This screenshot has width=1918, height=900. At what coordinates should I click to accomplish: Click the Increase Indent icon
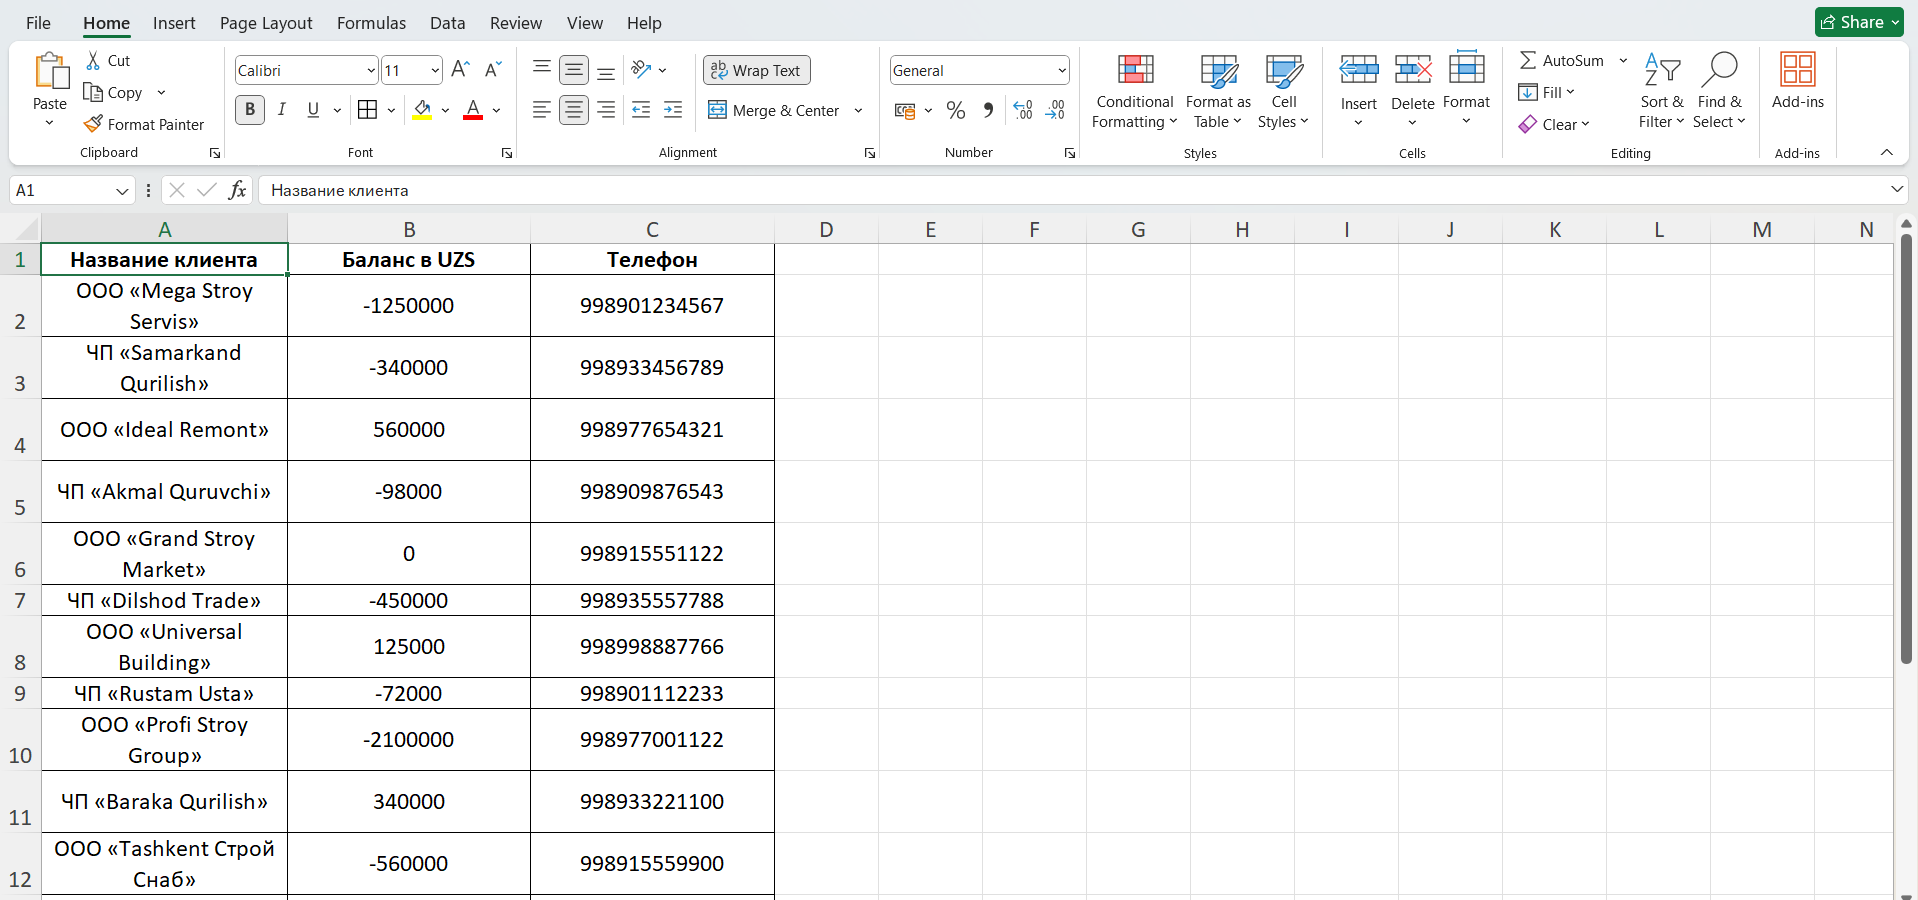(x=673, y=111)
